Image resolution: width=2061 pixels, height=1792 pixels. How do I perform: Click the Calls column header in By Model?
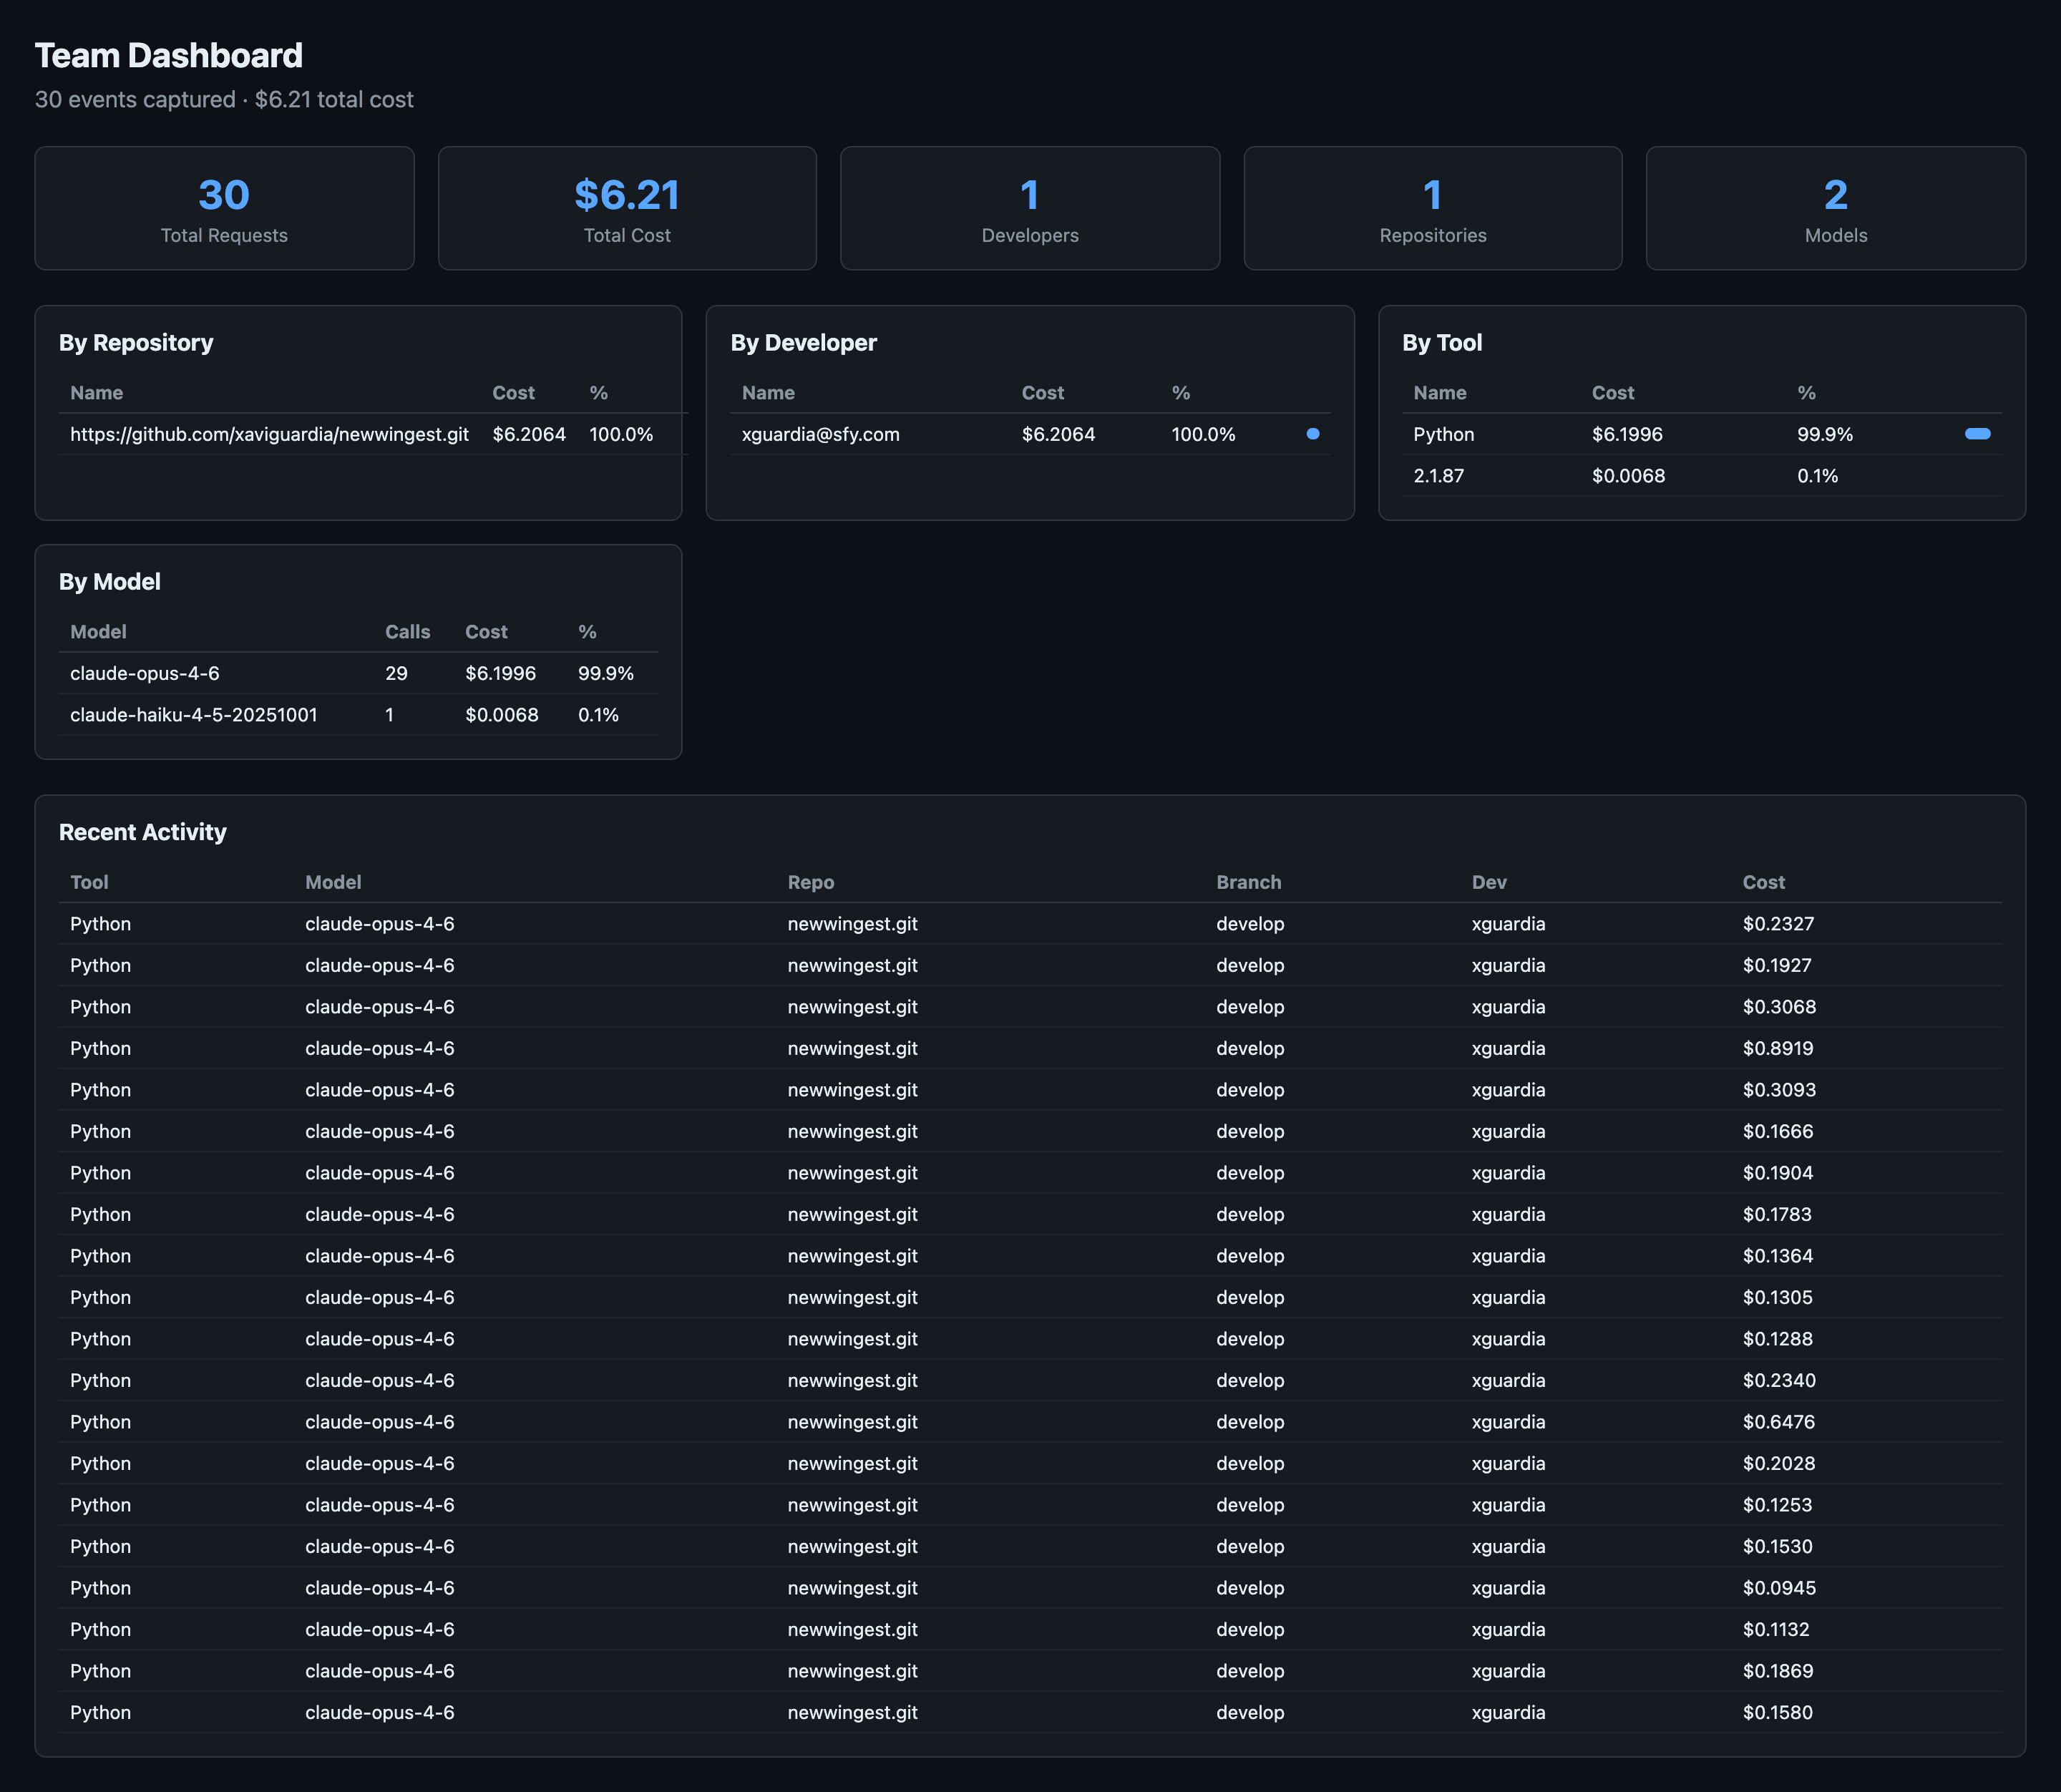tap(408, 631)
